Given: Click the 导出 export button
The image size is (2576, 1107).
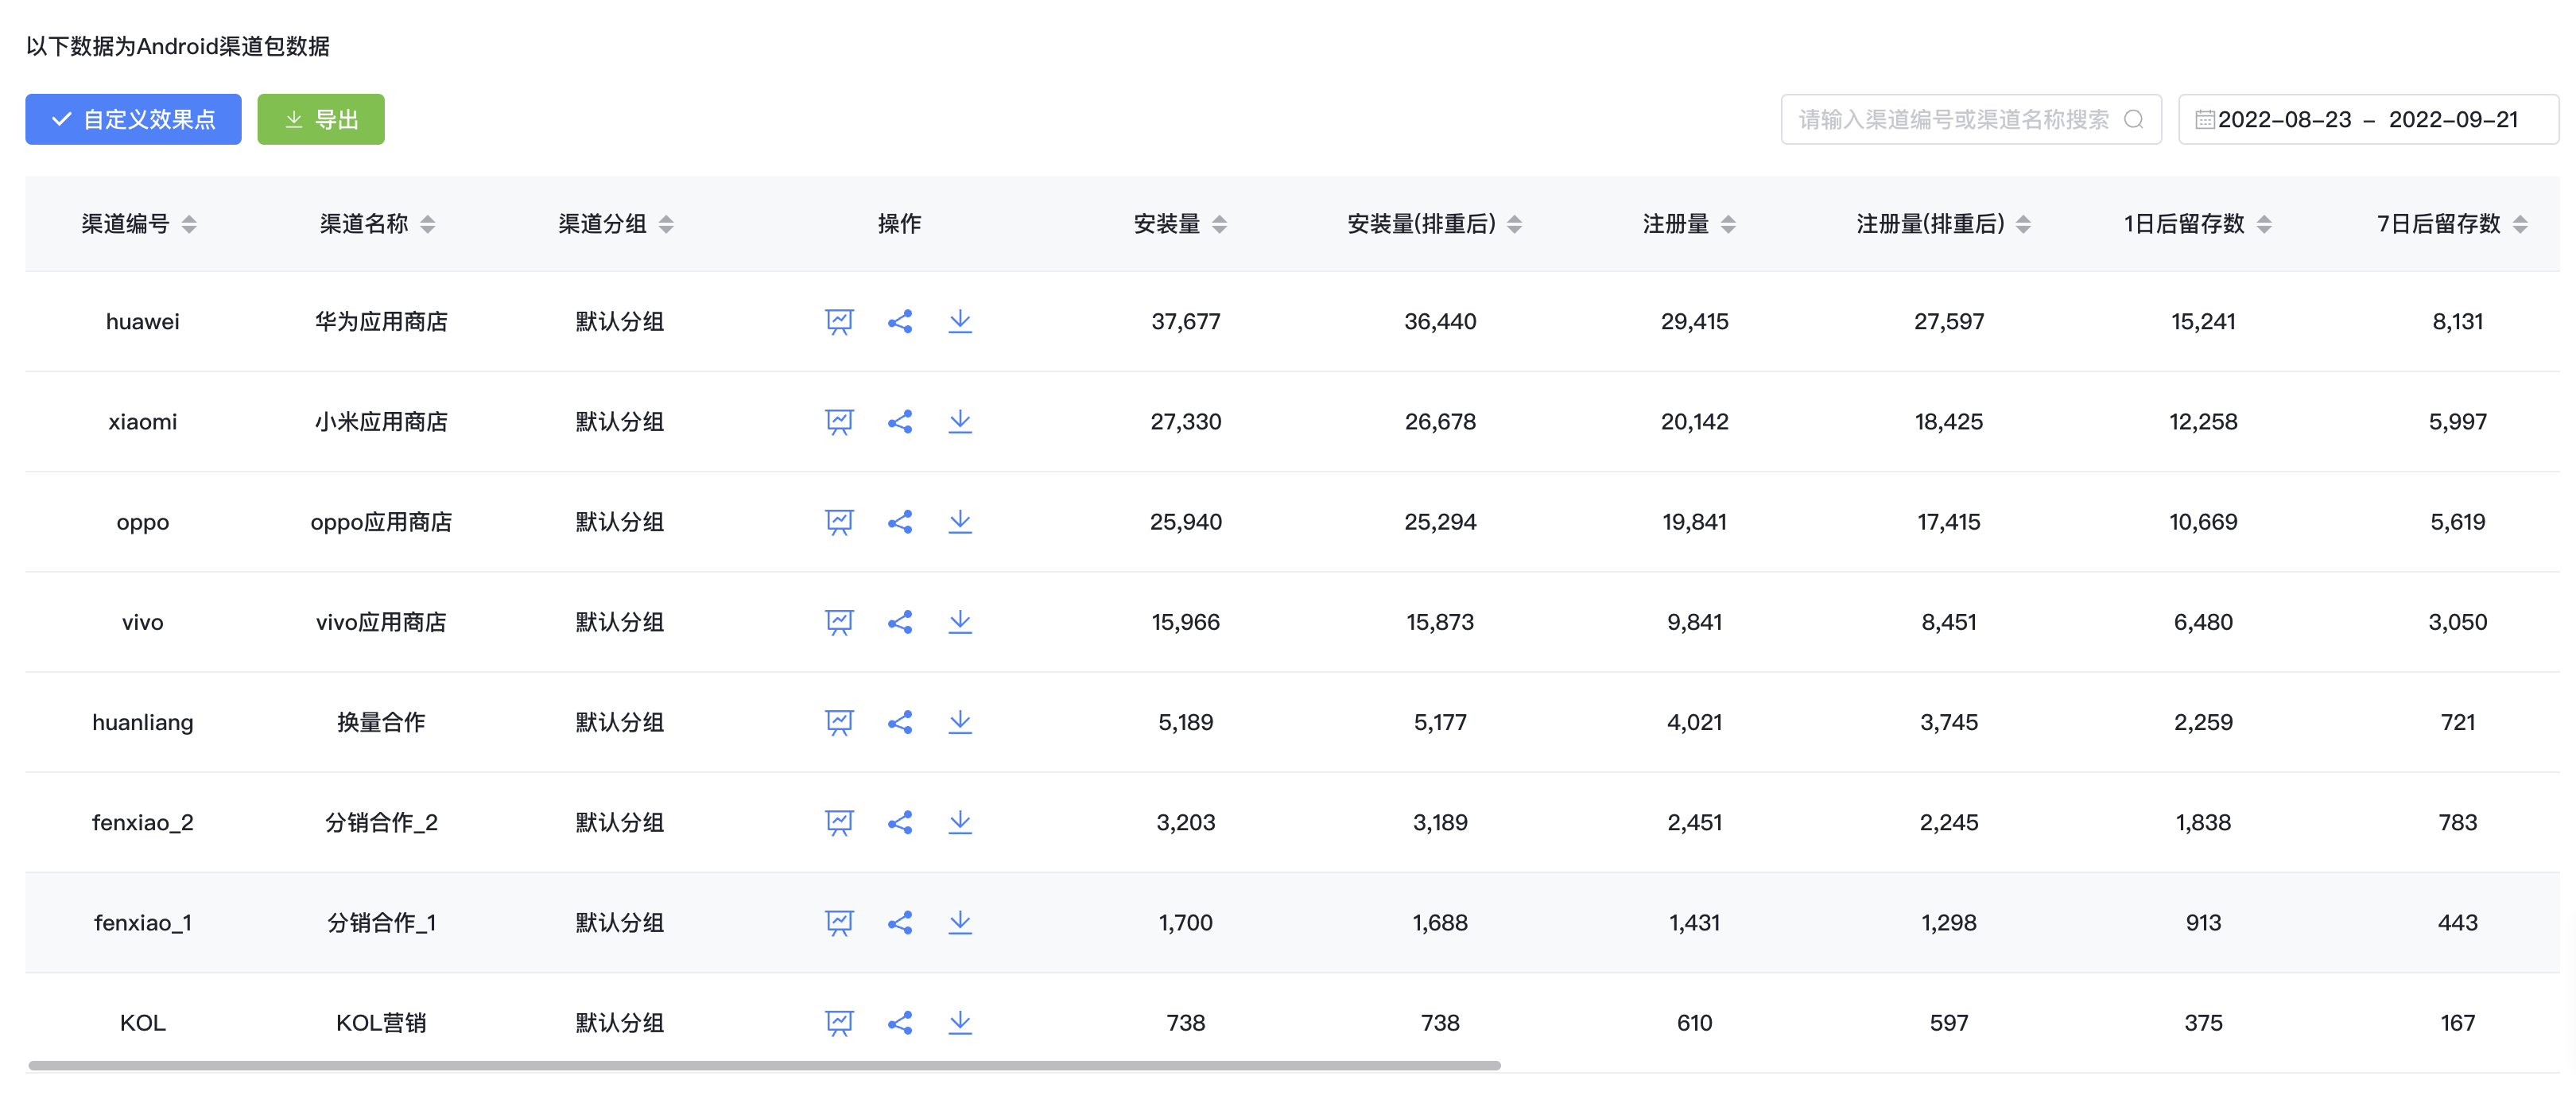Looking at the screenshot, I should (320, 119).
